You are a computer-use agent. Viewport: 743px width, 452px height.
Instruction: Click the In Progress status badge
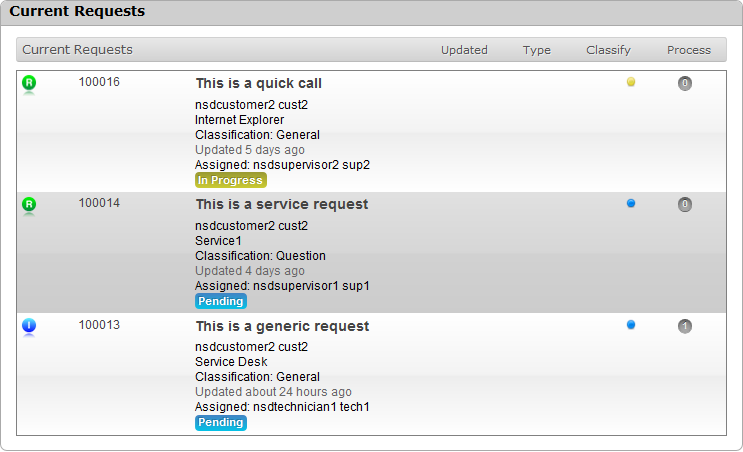tap(231, 180)
